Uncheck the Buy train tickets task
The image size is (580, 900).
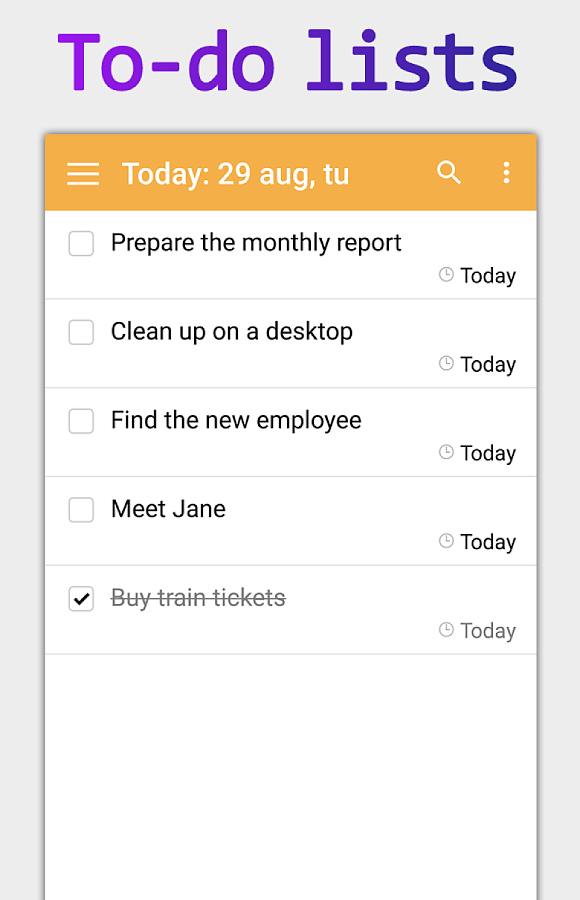coord(81,599)
